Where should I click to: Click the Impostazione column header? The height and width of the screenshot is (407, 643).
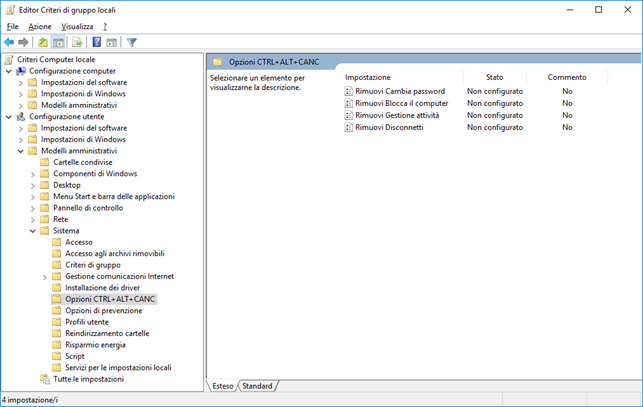click(x=368, y=76)
